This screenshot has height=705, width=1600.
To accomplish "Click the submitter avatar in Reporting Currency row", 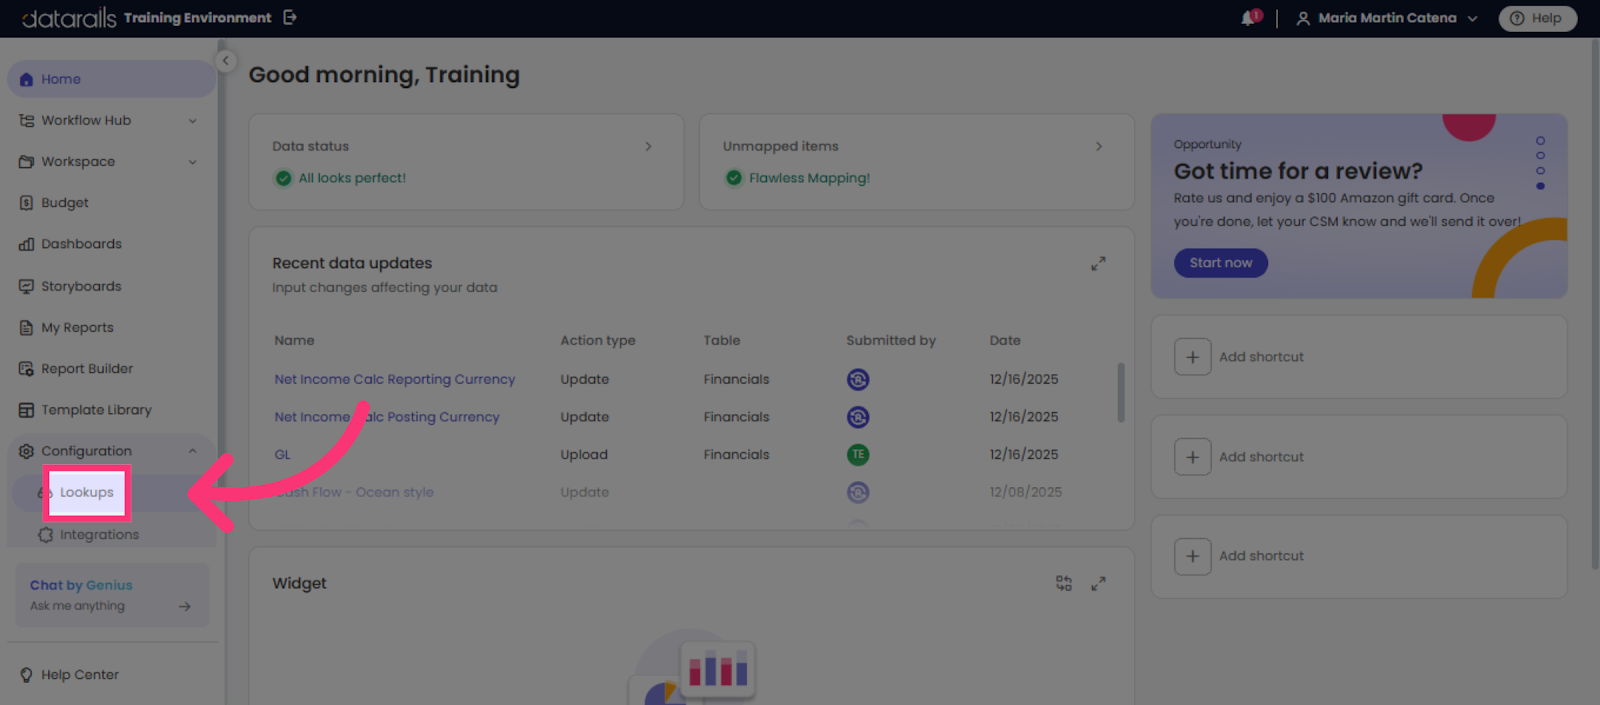I will click(858, 380).
